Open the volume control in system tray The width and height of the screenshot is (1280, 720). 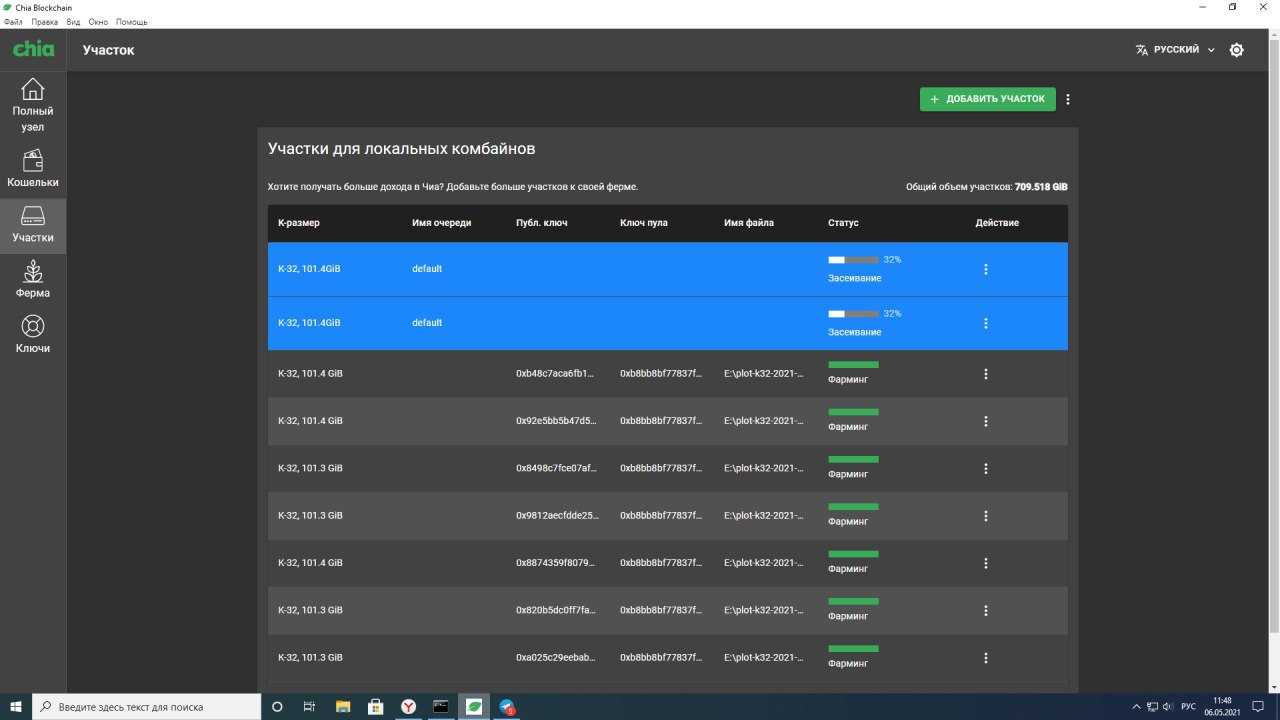coord(1167,707)
